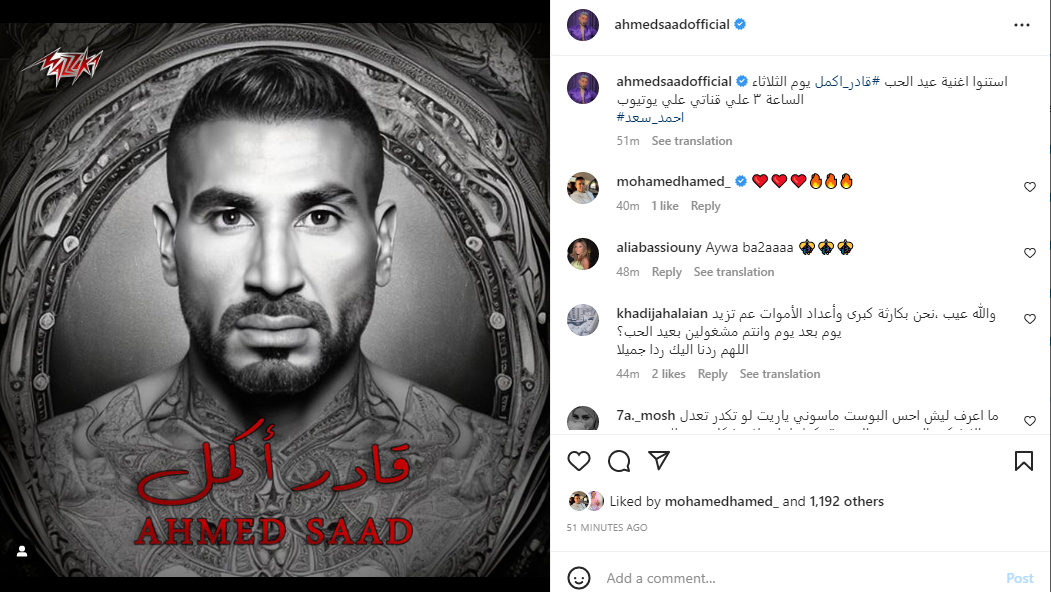
Task: Like khadijahalaian comment heart
Action: tap(1030, 319)
